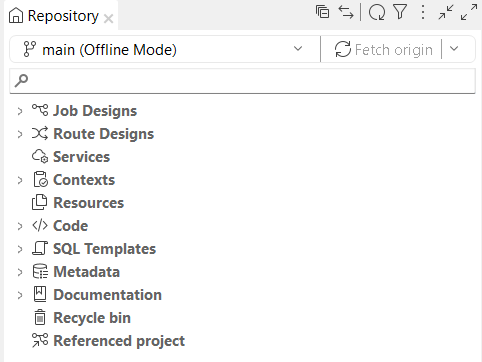The width and height of the screenshot is (482, 362).
Task: Expand the Code node
Action: (x=20, y=226)
